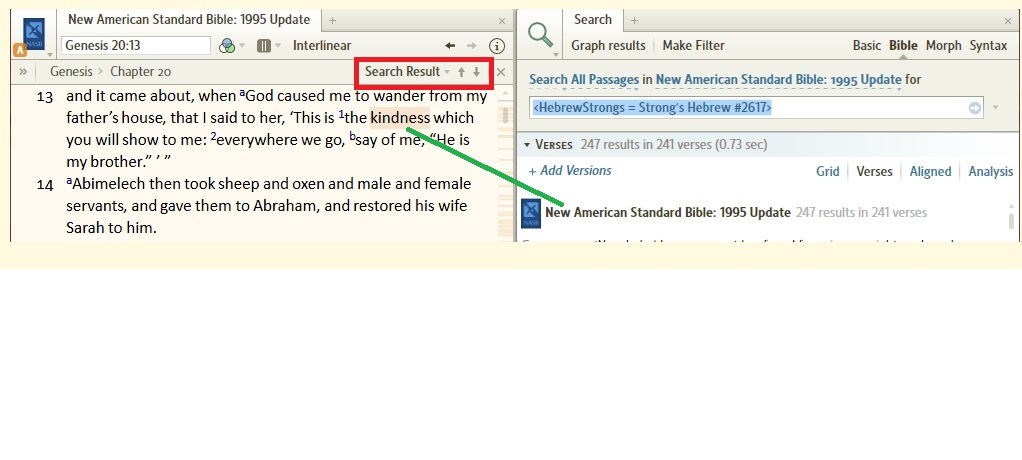The width and height of the screenshot is (1022, 460).
Task: Toggle the Interlinear display
Action: click(322, 46)
